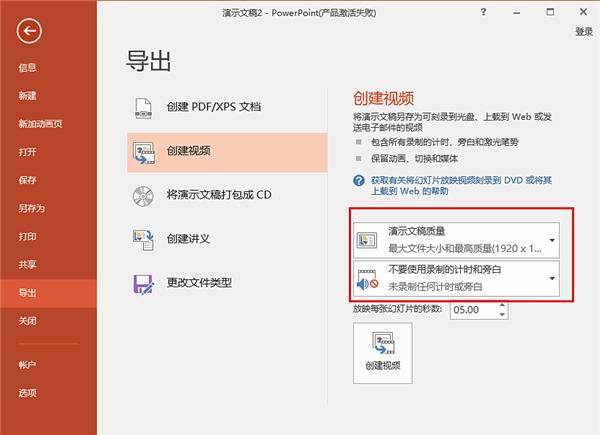Open the 帐户 page

(48, 365)
